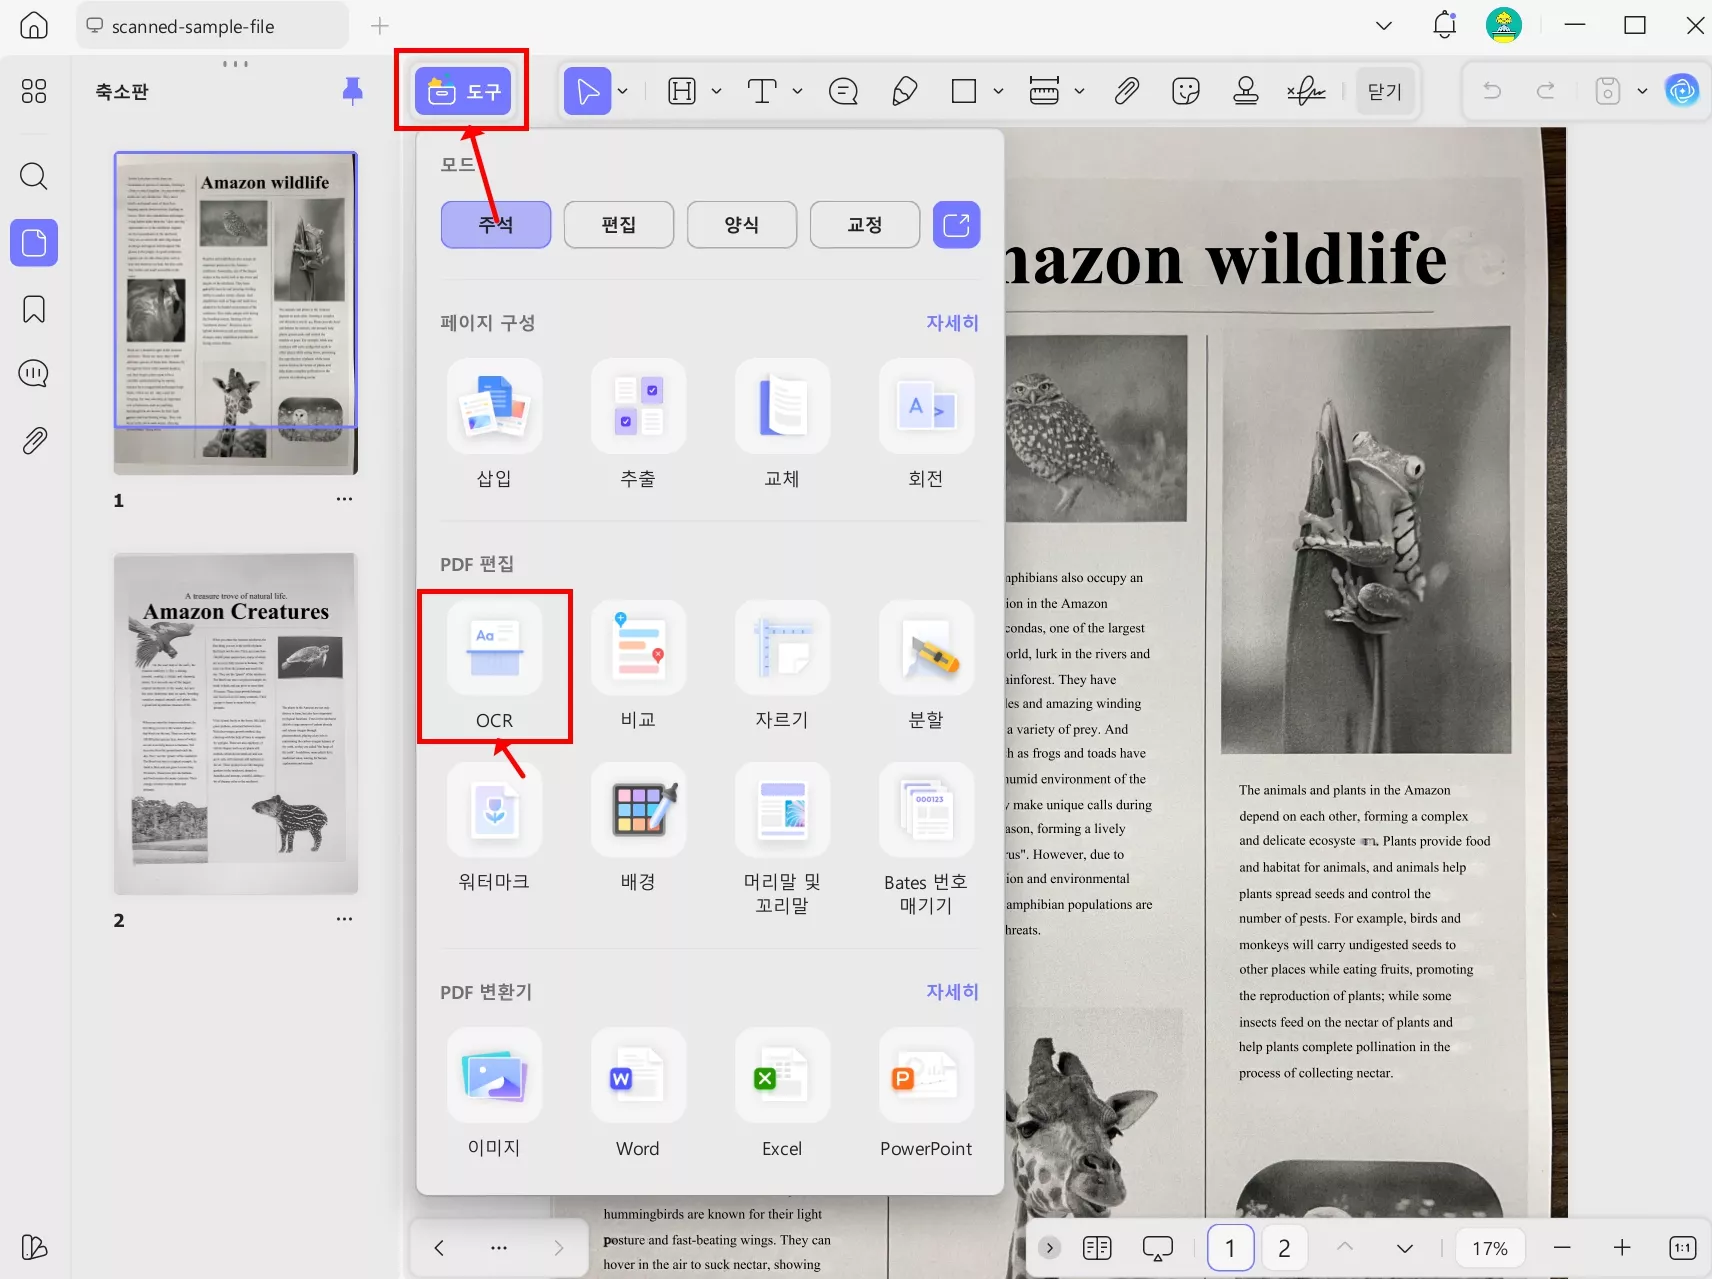Switch to the 양식 mode tab
The width and height of the screenshot is (1712, 1279).
tap(742, 224)
